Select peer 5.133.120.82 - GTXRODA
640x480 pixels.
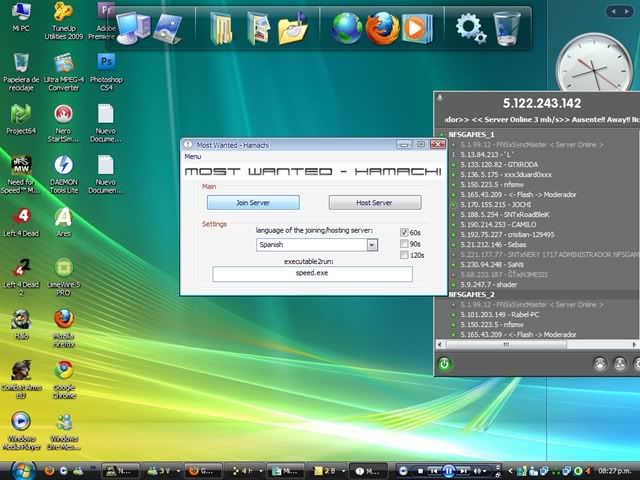(x=499, y=164)
